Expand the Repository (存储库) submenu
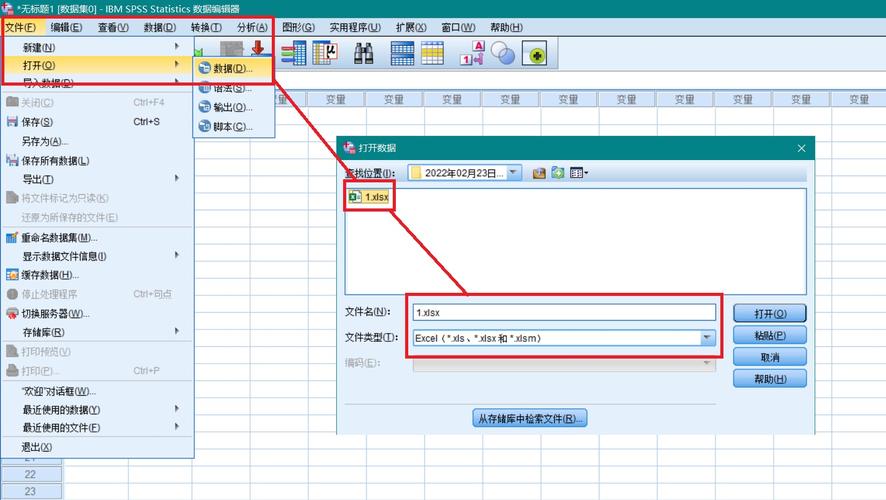The image size is (886, 500). click(x=176, y=331)
